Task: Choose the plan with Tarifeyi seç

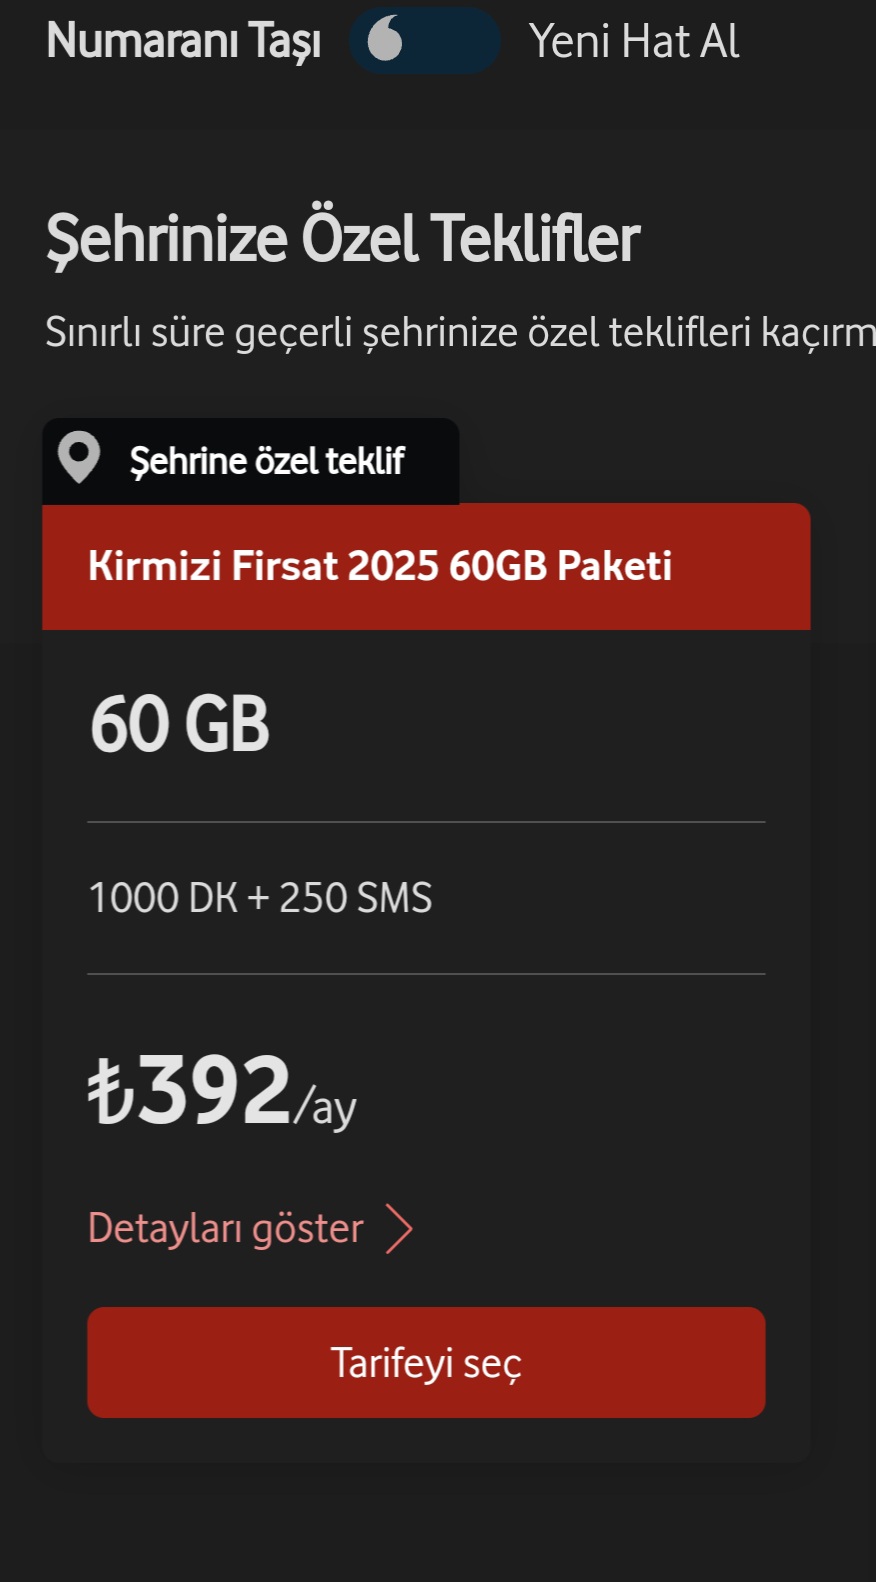Action: (x=426, y=1362)
